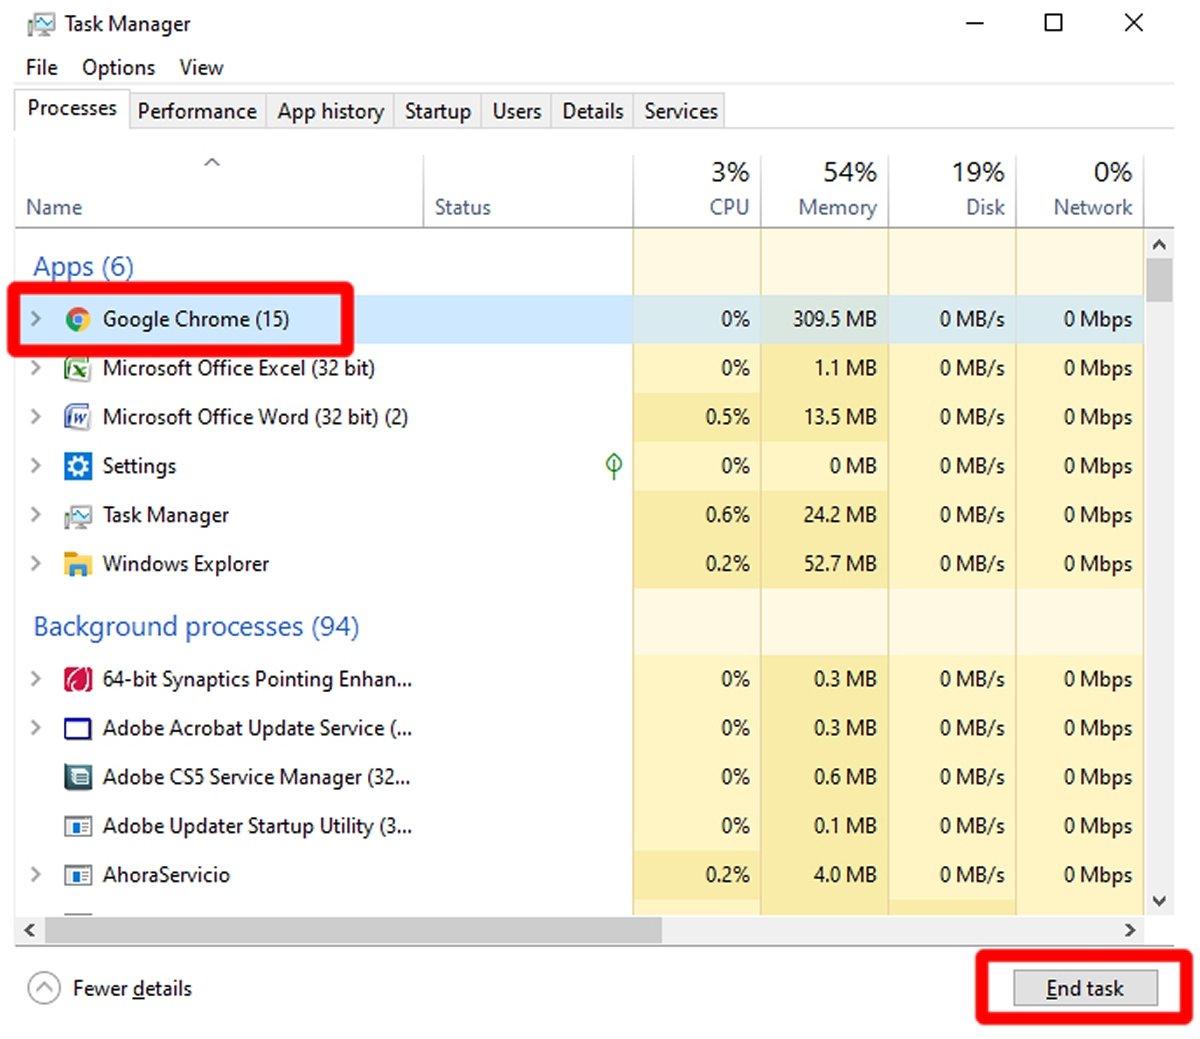
Task: Click the vertical scrollbar up arrow
Action: 1159,244
